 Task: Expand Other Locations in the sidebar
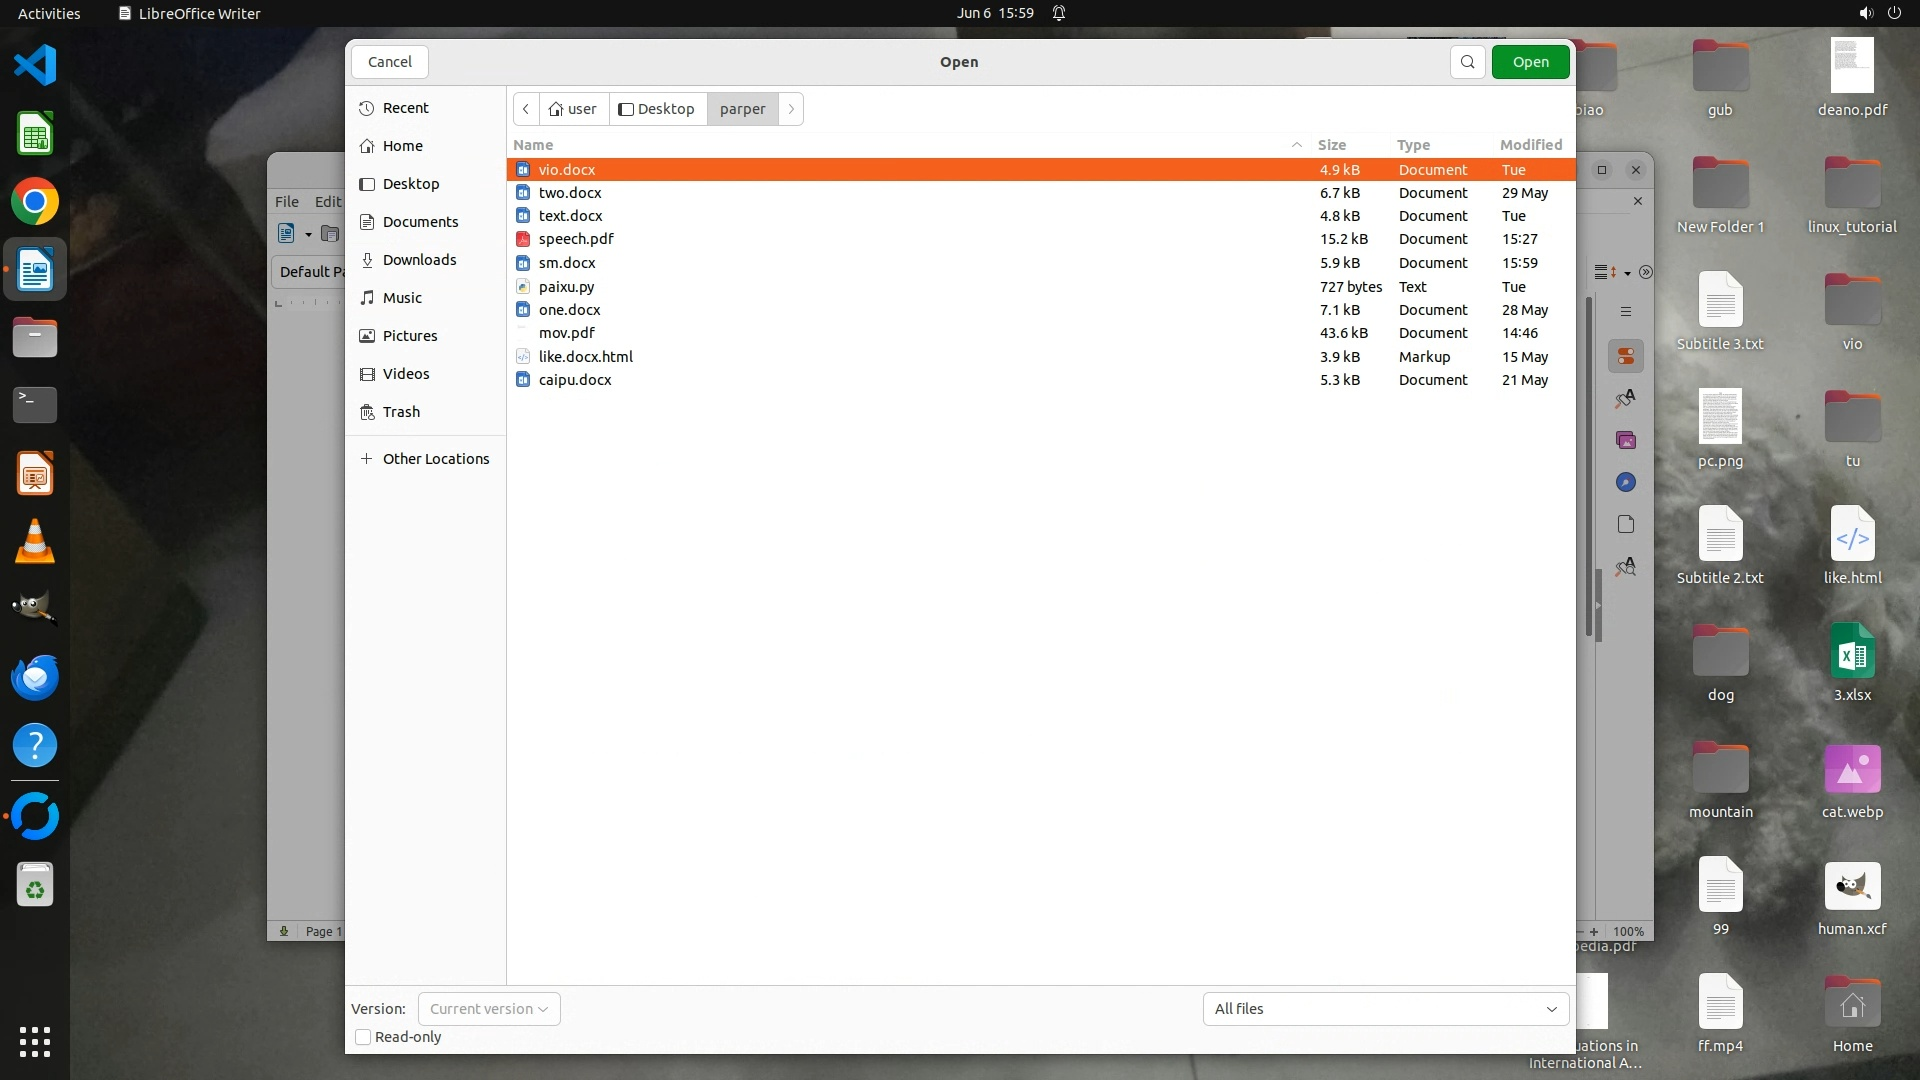click(435, 459)
